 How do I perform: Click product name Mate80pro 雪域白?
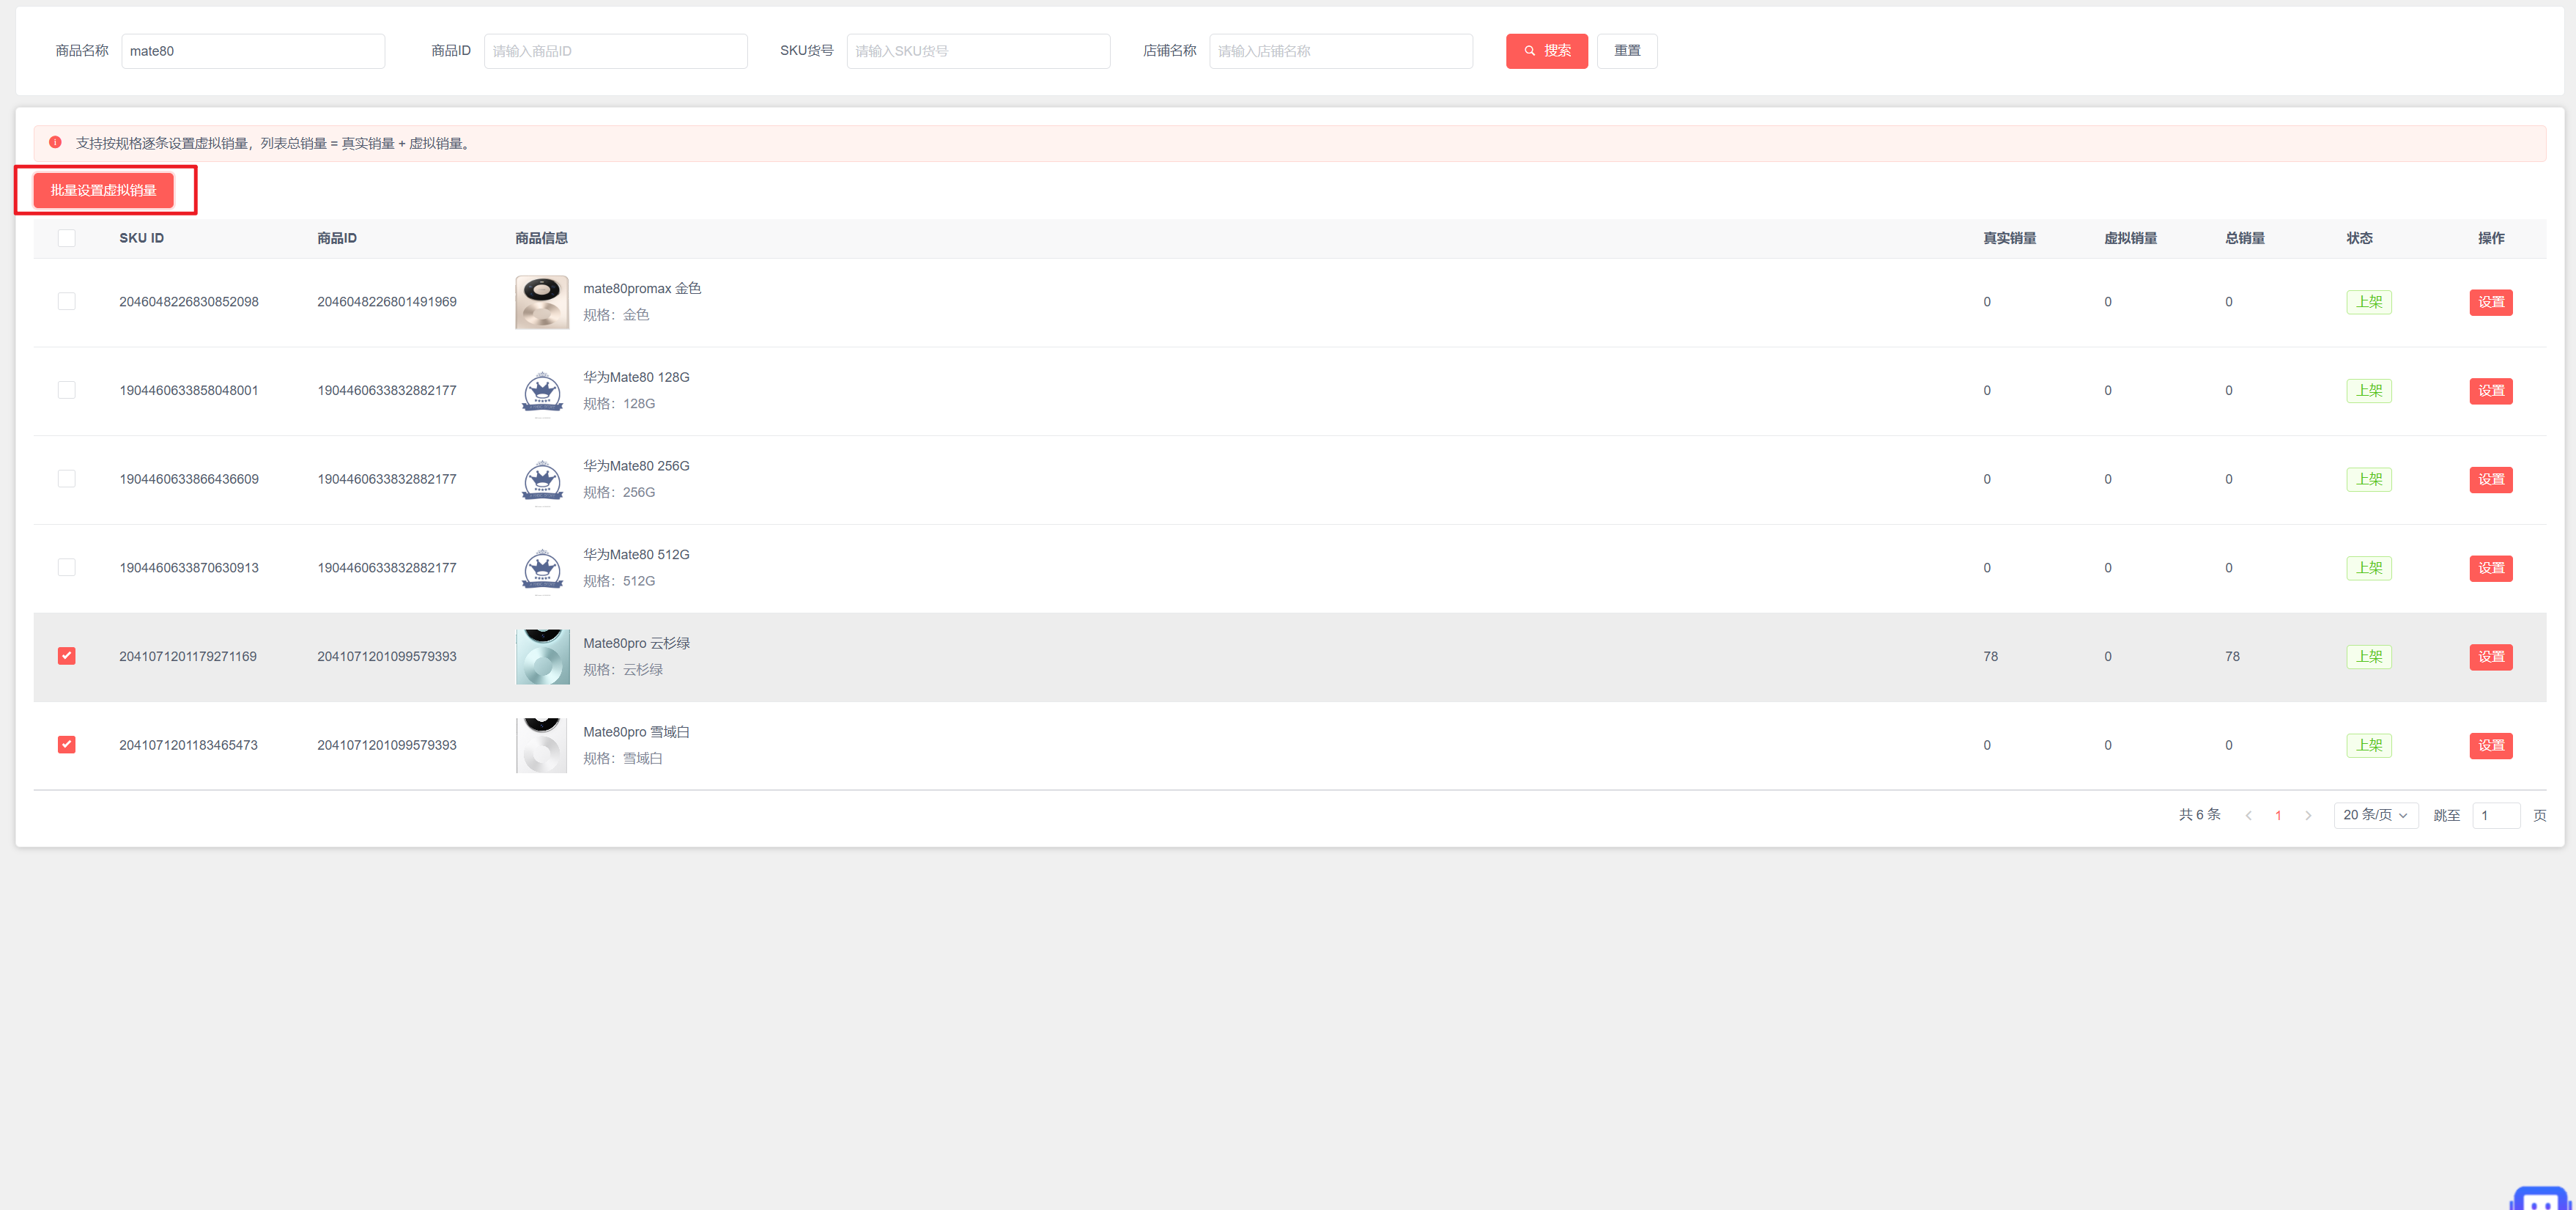tap(637, 732)
